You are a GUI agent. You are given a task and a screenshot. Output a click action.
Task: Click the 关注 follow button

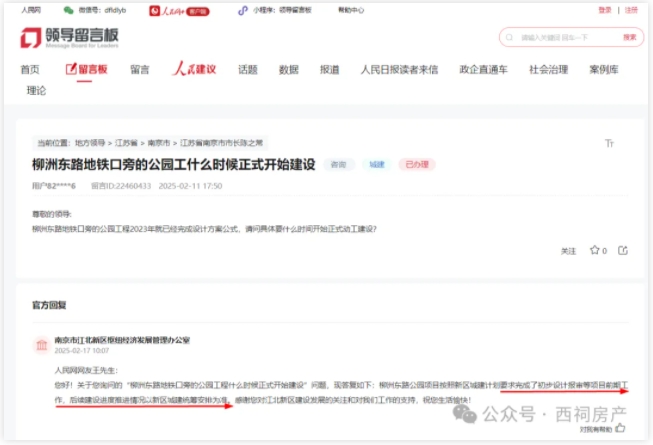tap(568, 250)
